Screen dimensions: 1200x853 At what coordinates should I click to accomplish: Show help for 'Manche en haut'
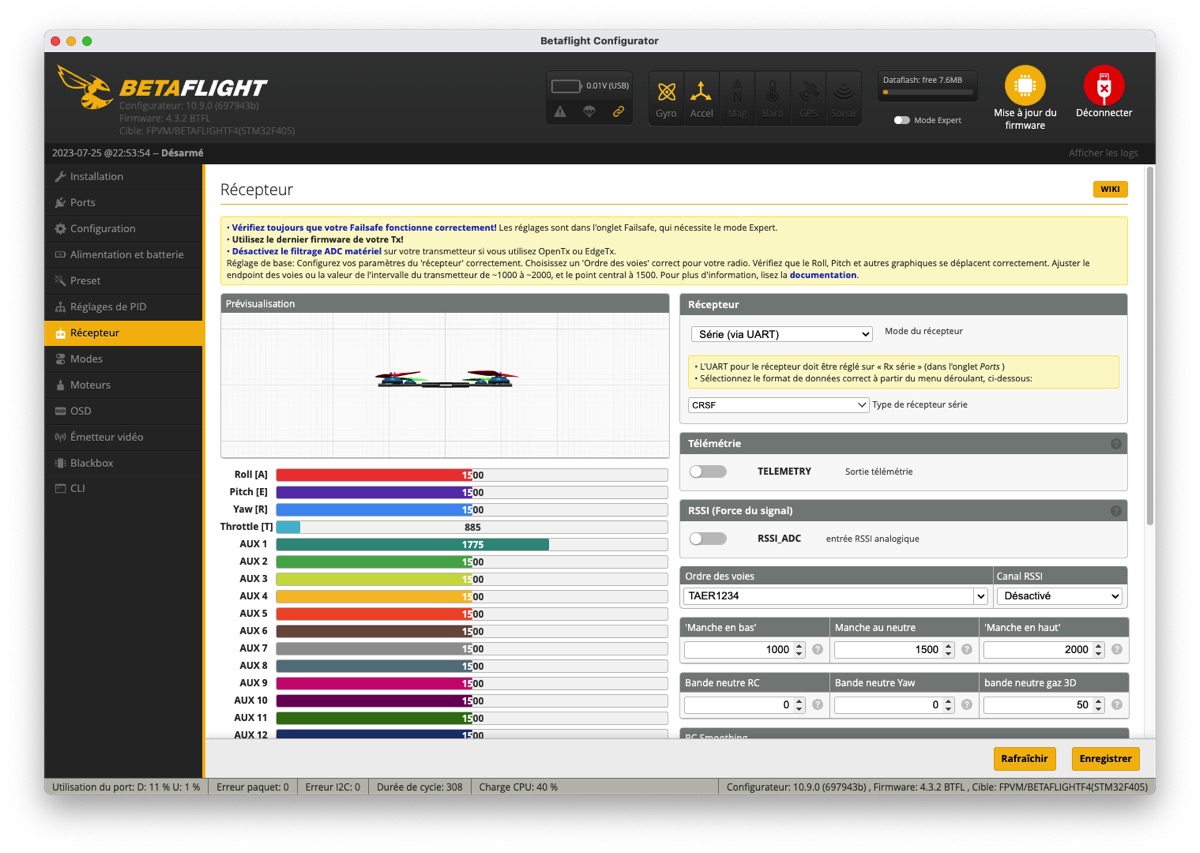tap(1116, 650)
